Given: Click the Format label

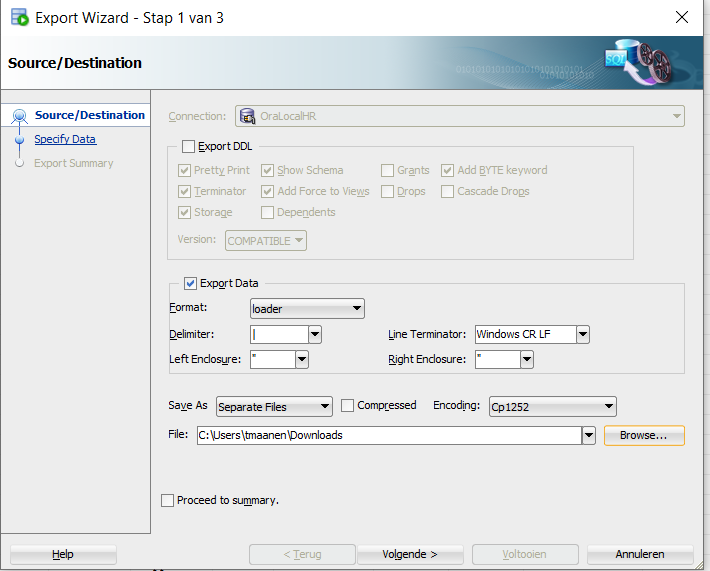Looking at the screenshot, I should pyautogui.click(x=188, y=307).
